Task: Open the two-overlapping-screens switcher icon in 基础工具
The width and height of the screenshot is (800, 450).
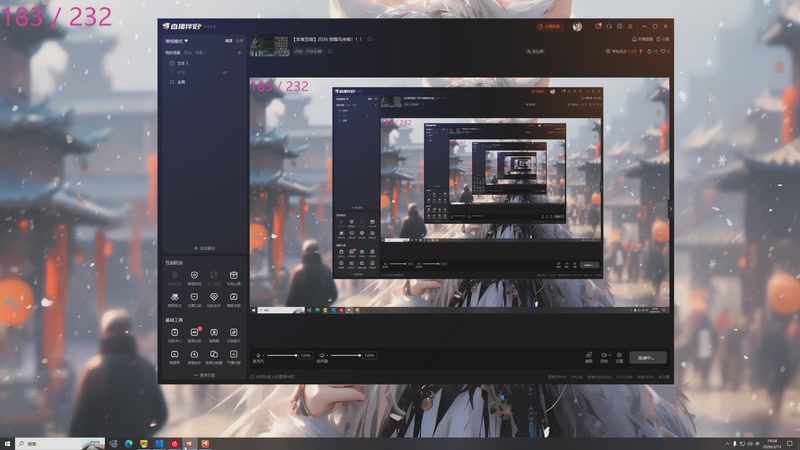Action: click(214, 354)
